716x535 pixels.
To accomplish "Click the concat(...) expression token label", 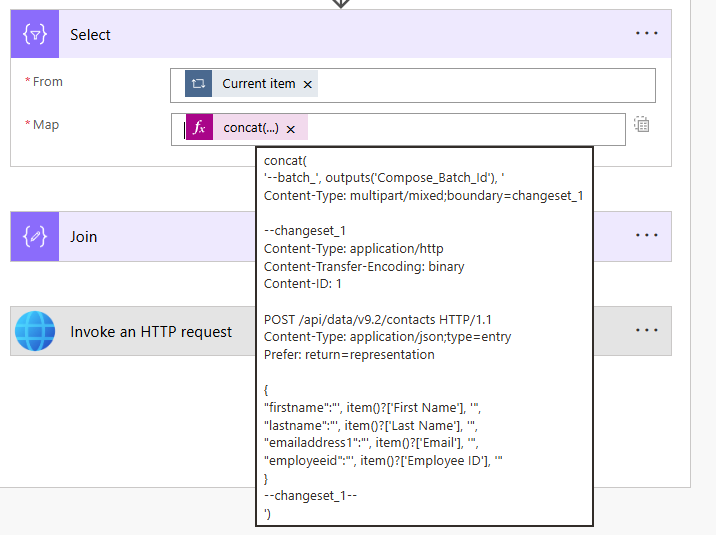I will click(x=251, y=127).
